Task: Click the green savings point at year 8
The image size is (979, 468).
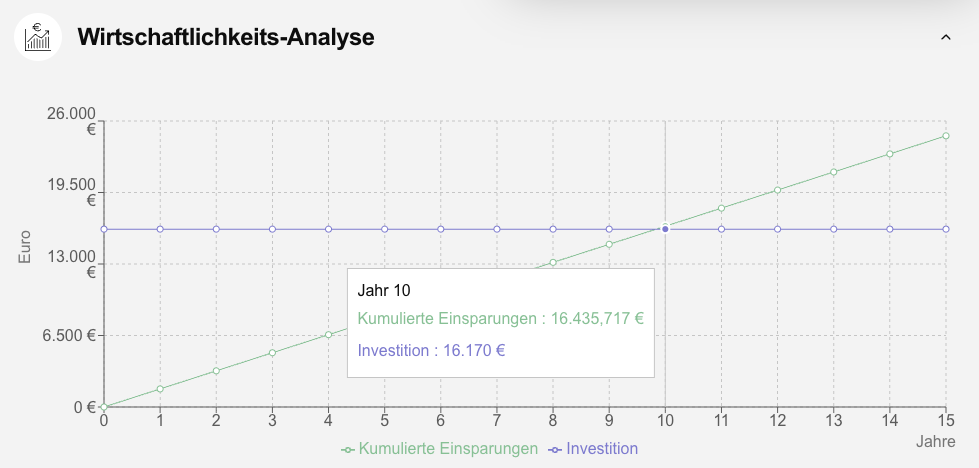Action: (x=553, y=262)
